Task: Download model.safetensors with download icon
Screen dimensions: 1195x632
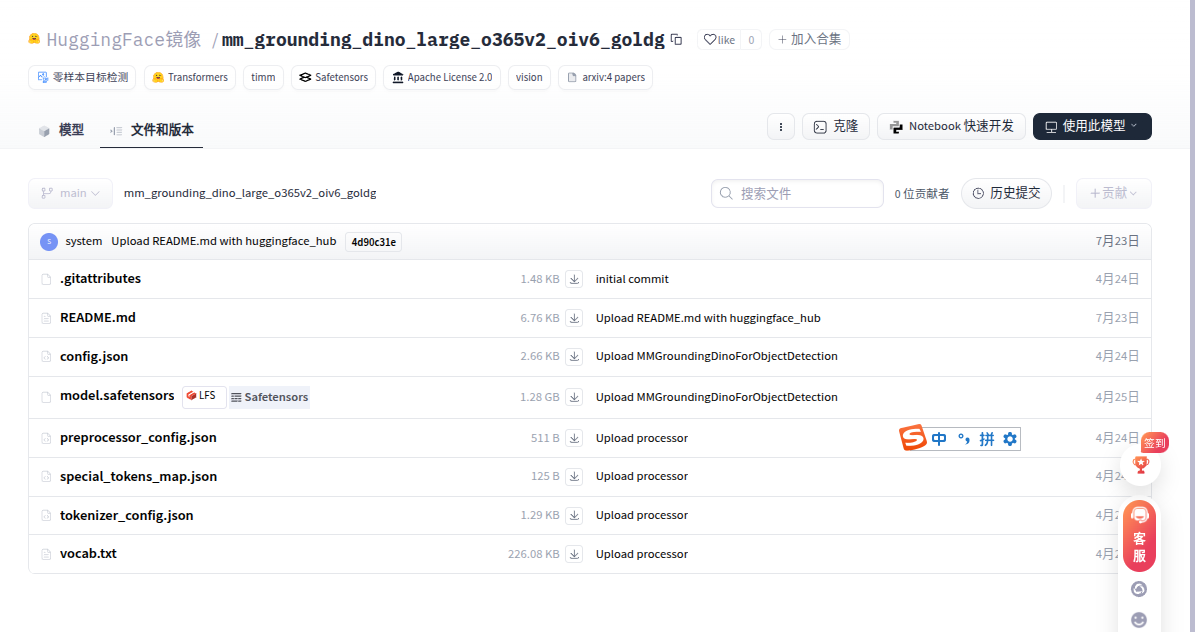Action: pos(575,397)
